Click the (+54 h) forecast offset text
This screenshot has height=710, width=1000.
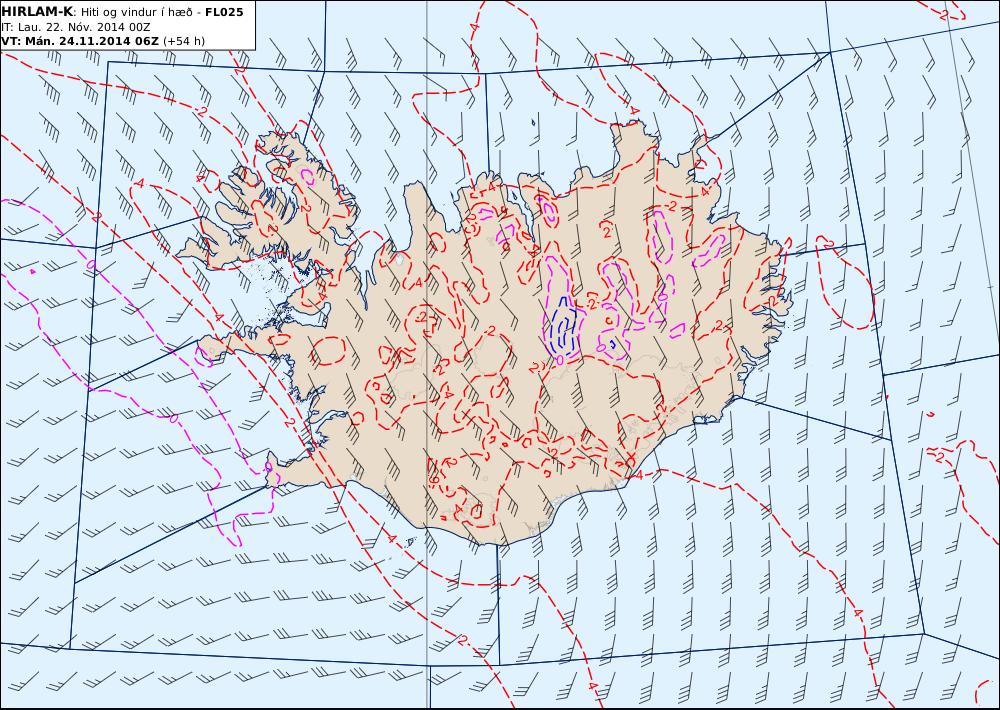coord(184,41)
